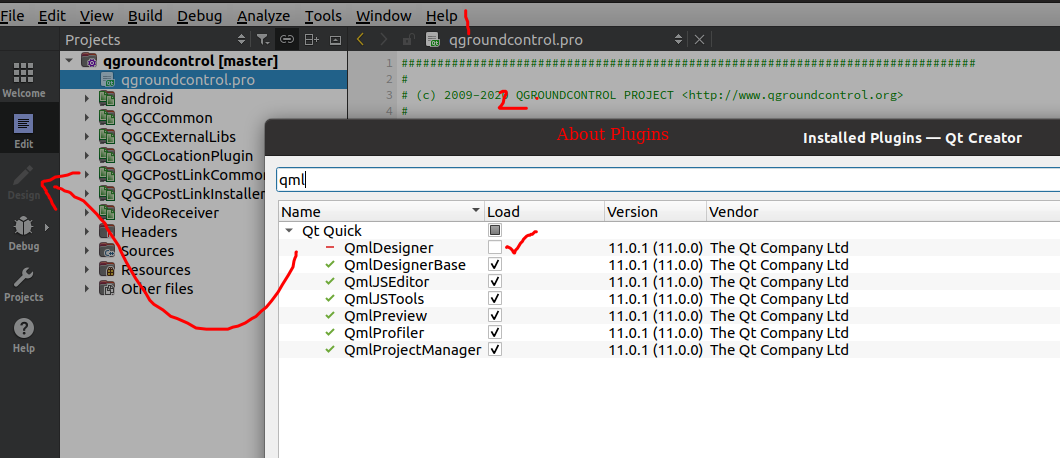Click the plugin filter field containing qml
The height and width of the screenshot is (458, 1060).
(668, 180)
